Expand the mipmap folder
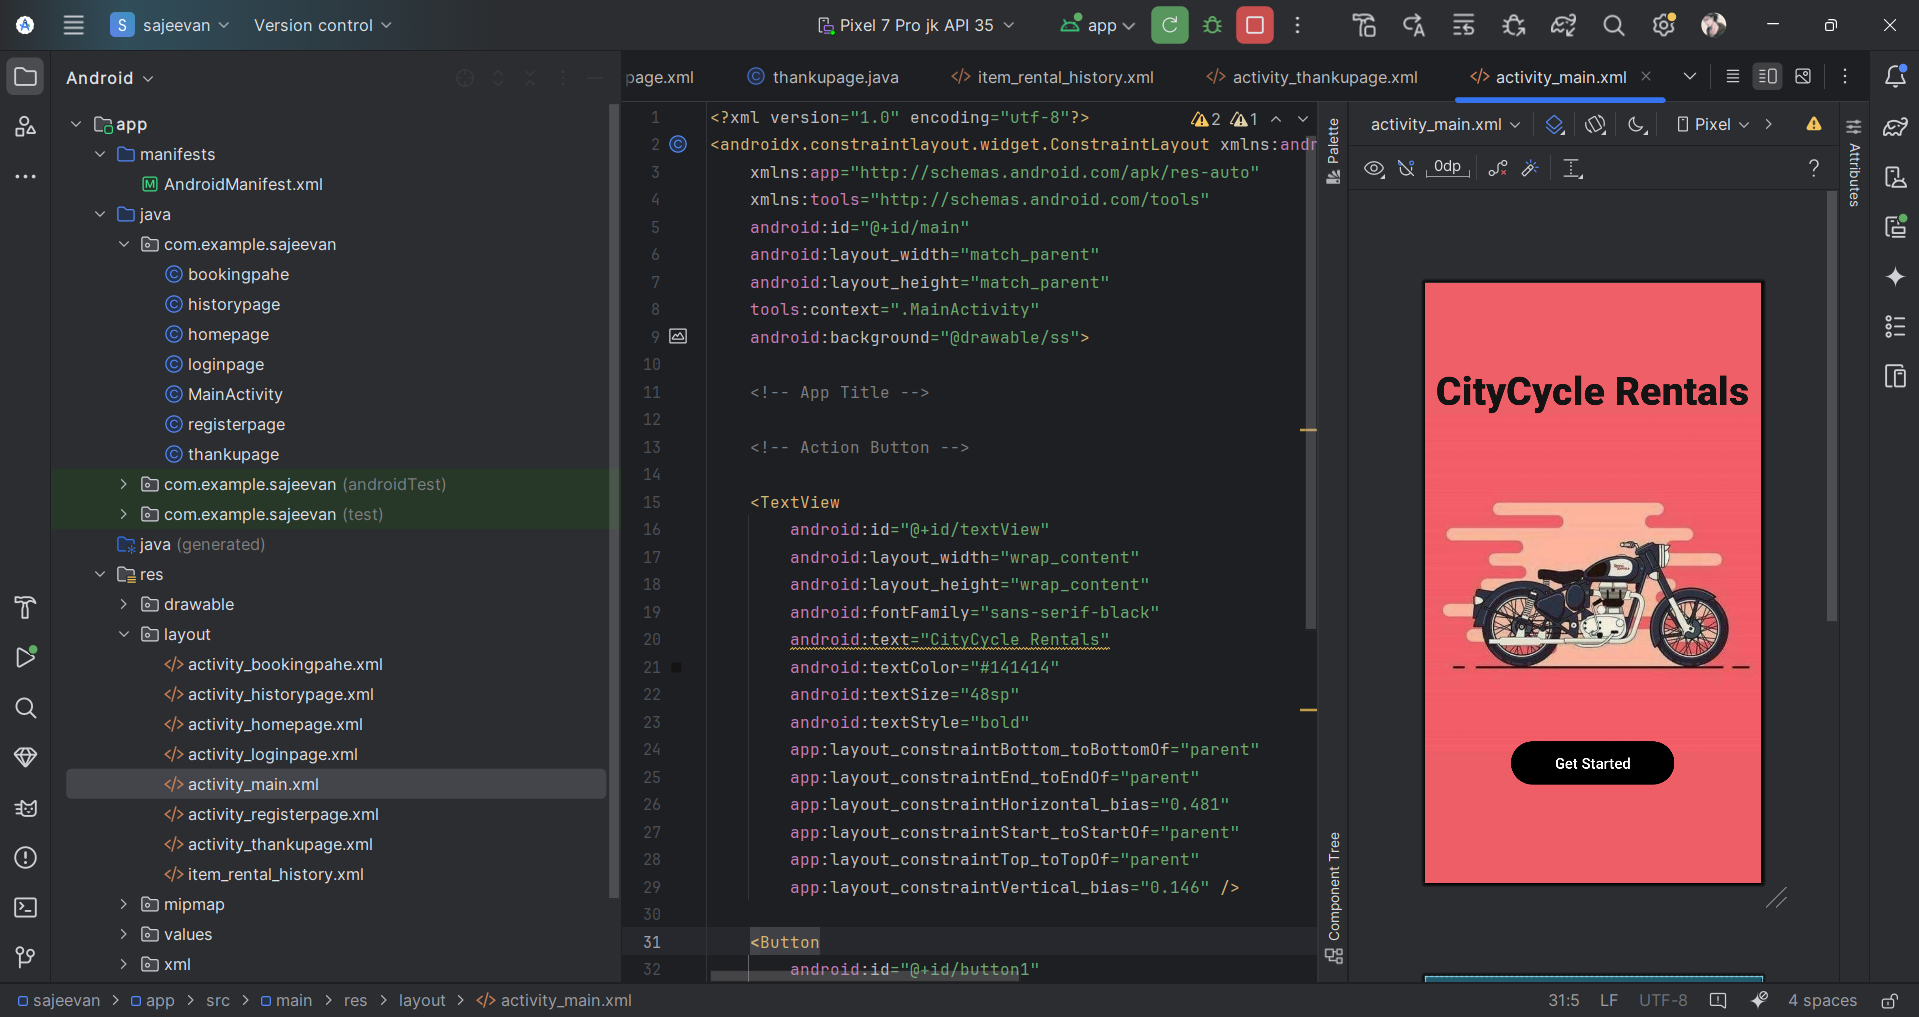Viewport: 1919px width, 1017px height. [x=124, y=904]
